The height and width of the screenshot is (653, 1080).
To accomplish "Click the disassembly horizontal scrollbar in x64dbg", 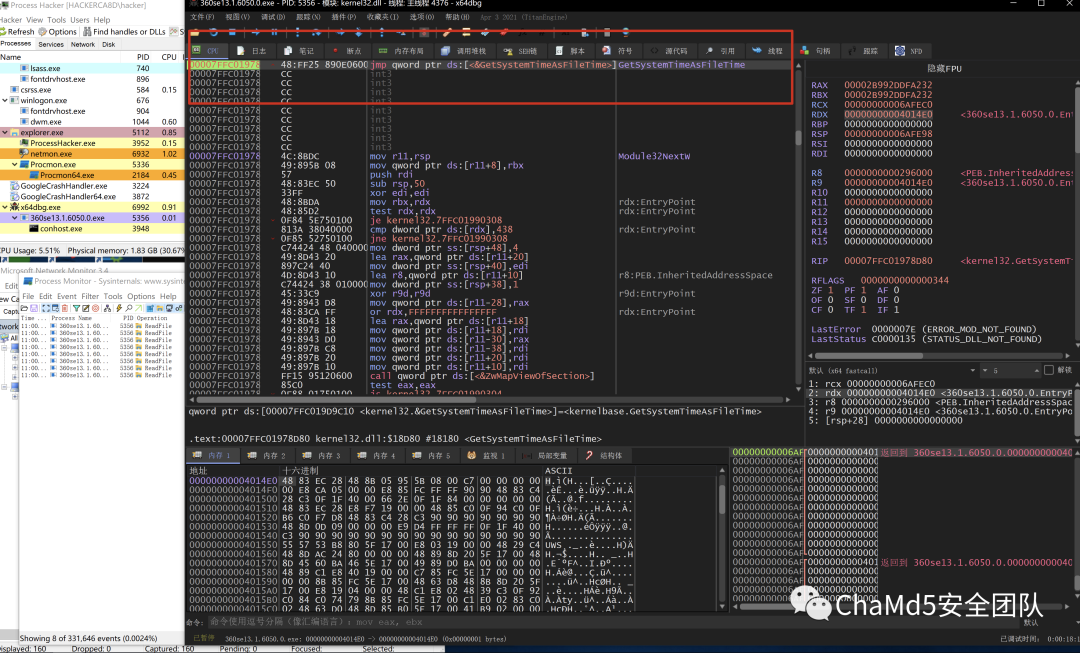I will (x=490, y=399).
